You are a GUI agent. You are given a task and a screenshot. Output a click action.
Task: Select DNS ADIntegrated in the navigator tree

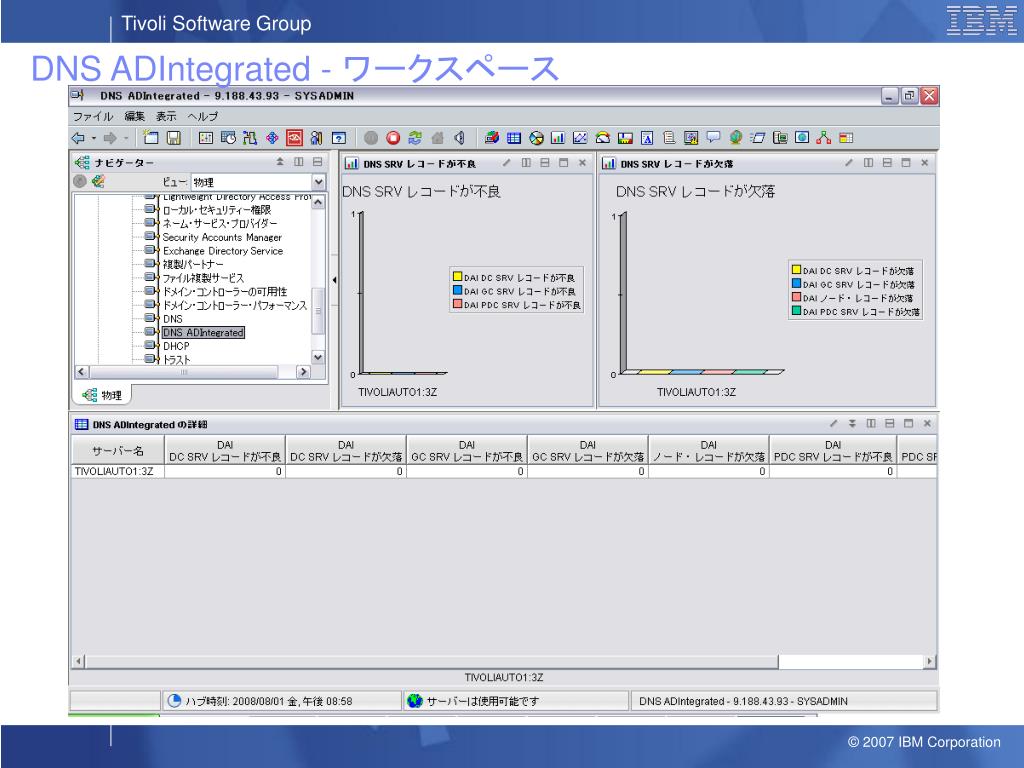(203, 332)
